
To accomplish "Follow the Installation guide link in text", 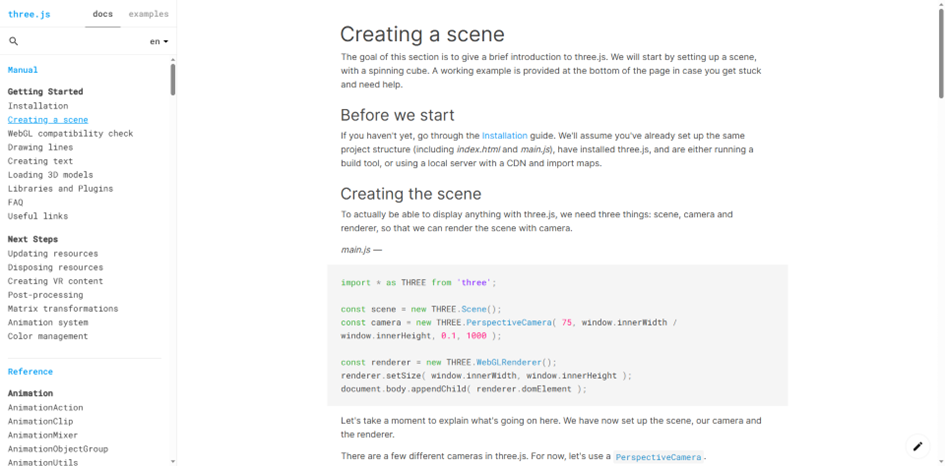I will coord(504,136).
